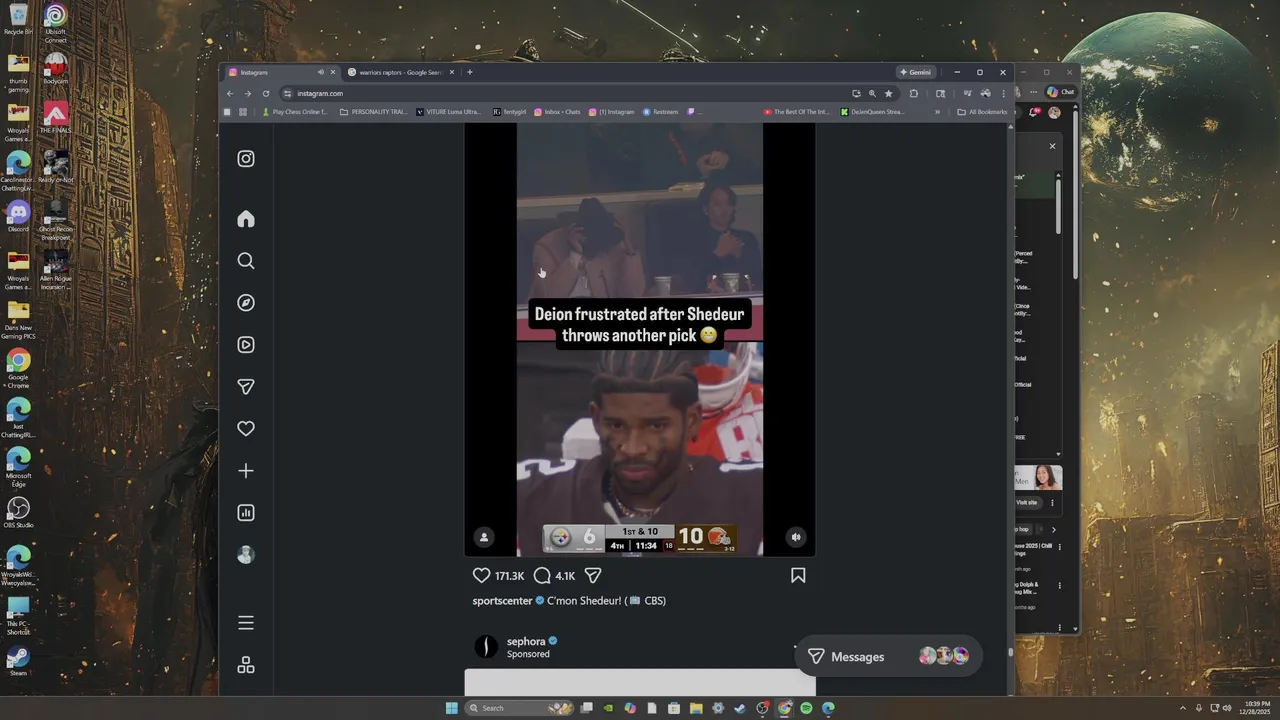Open the VITURE Luma Ultra bookmark
This screenshot has height=720, width=1280.
point(449,112)
